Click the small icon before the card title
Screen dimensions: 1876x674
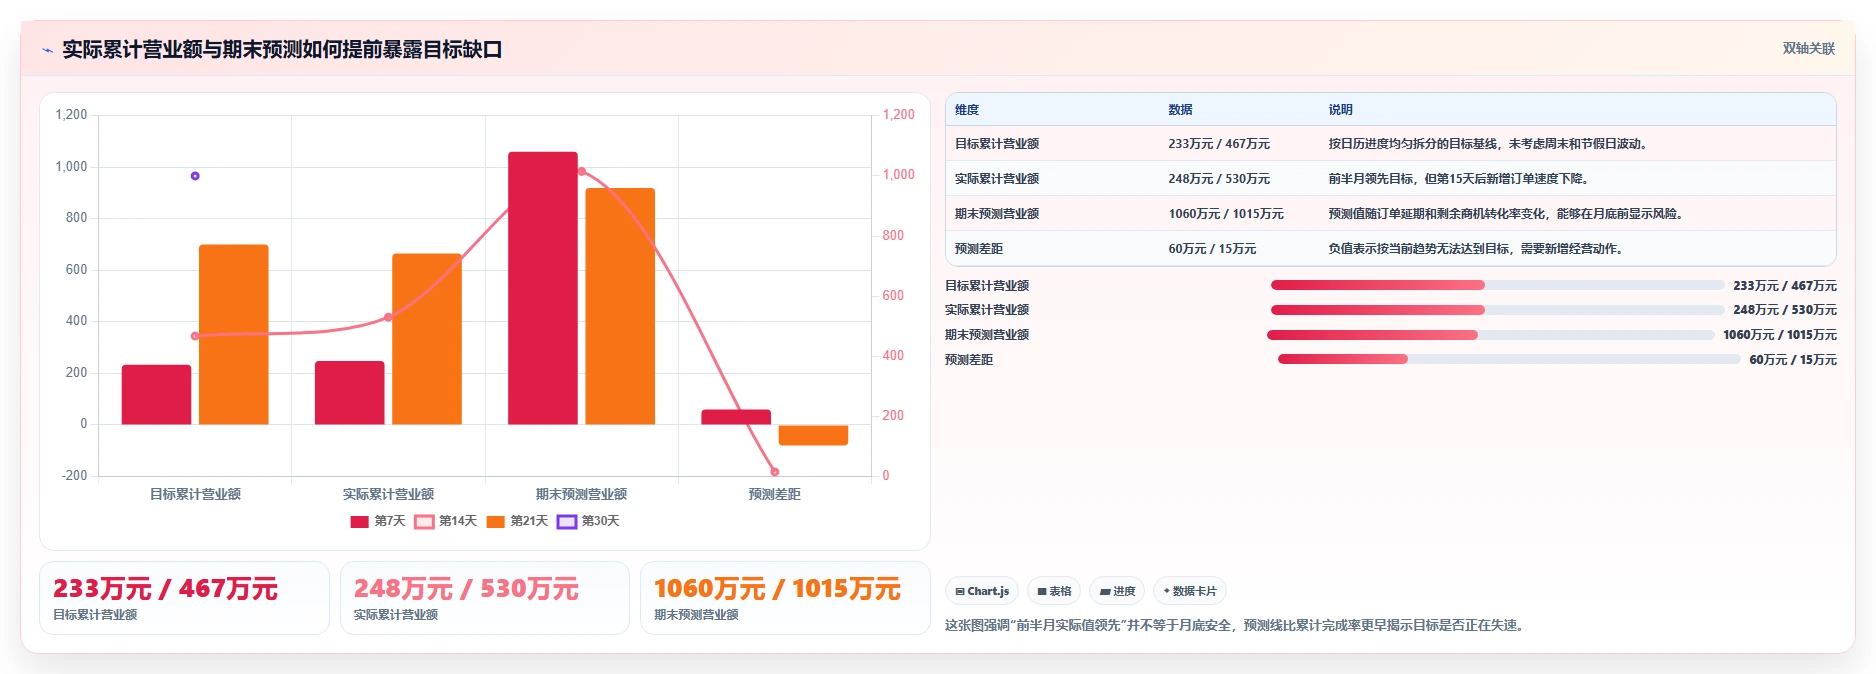pyautogui.click(x=47, y=50)
